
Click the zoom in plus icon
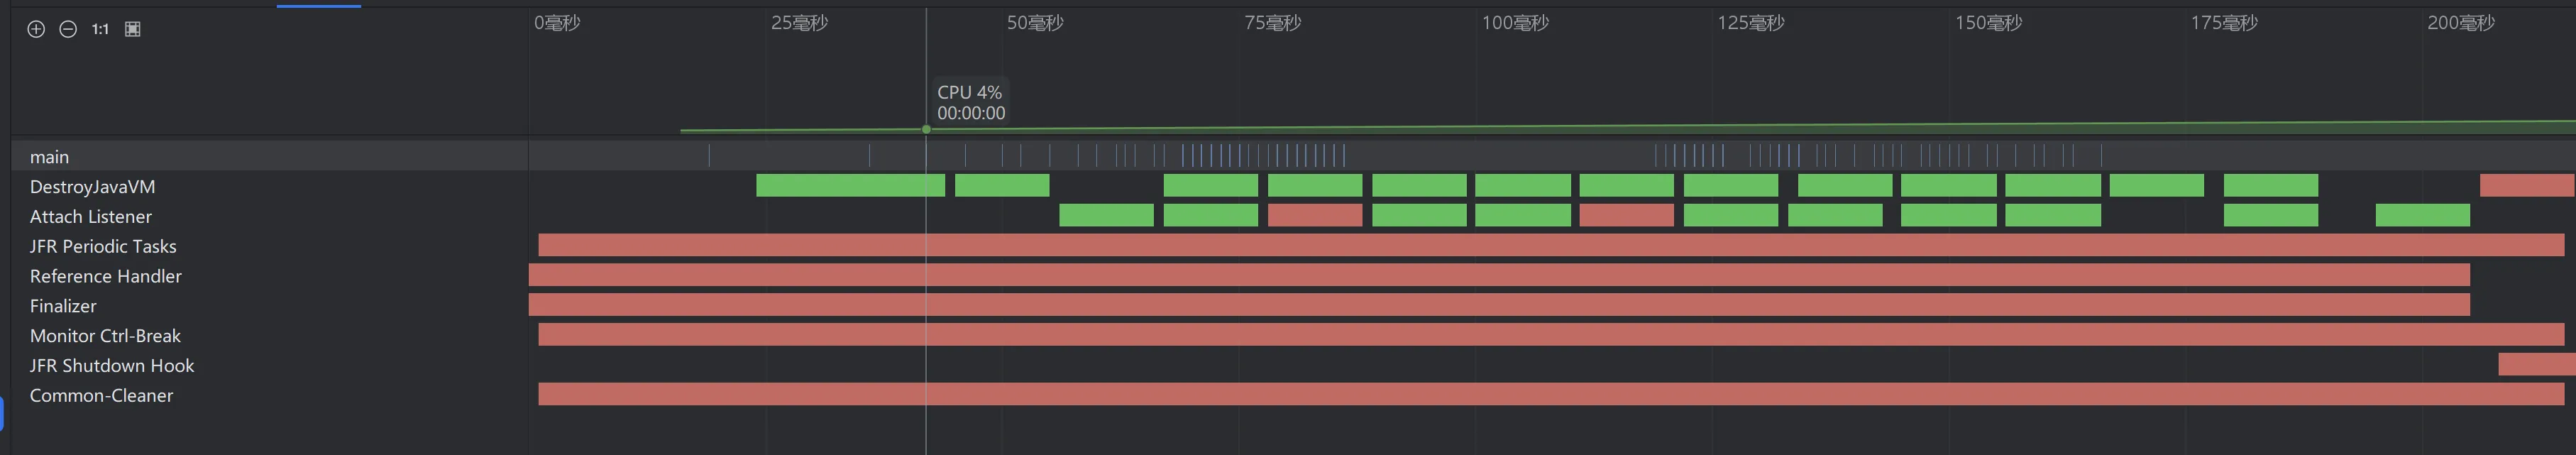click(x=36, y=29)
